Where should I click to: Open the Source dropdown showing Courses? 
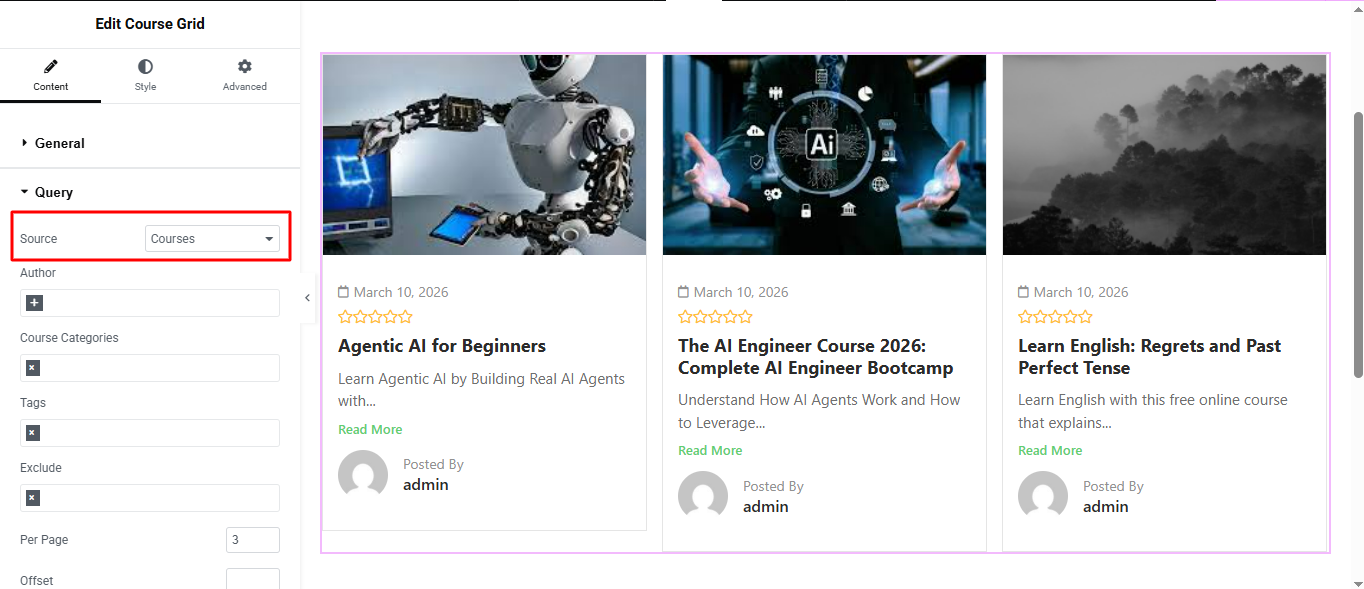point(212,239)
